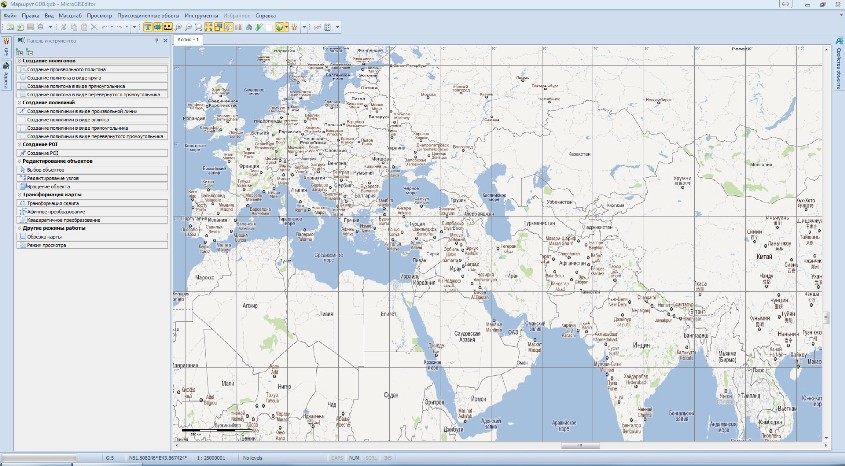Open the dropdown arrow beside the globe icon
845x466 pixels.
pyautogui.click(x=287, y=27)
